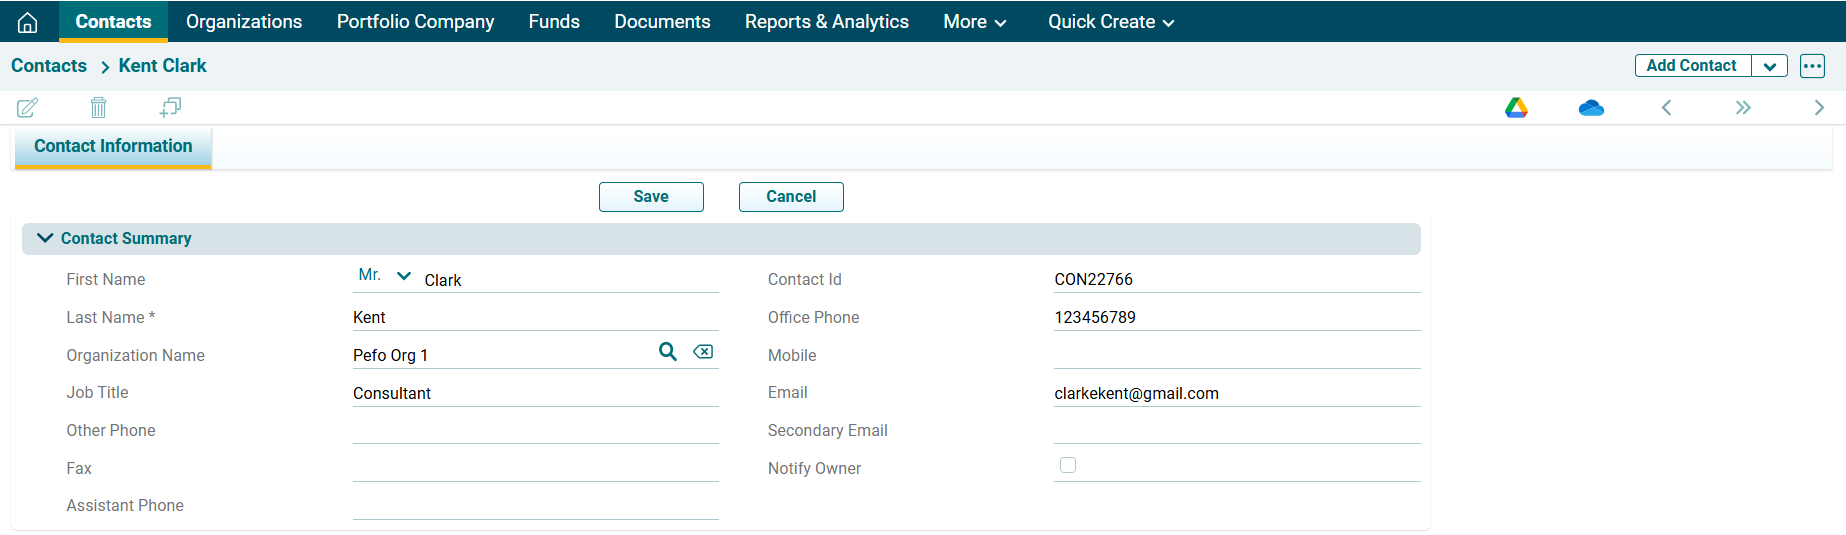The height and width of the screenshot is (535, 1846).
Task: Click the home icon in navigation bar
Action: click(x=28, y=22)
